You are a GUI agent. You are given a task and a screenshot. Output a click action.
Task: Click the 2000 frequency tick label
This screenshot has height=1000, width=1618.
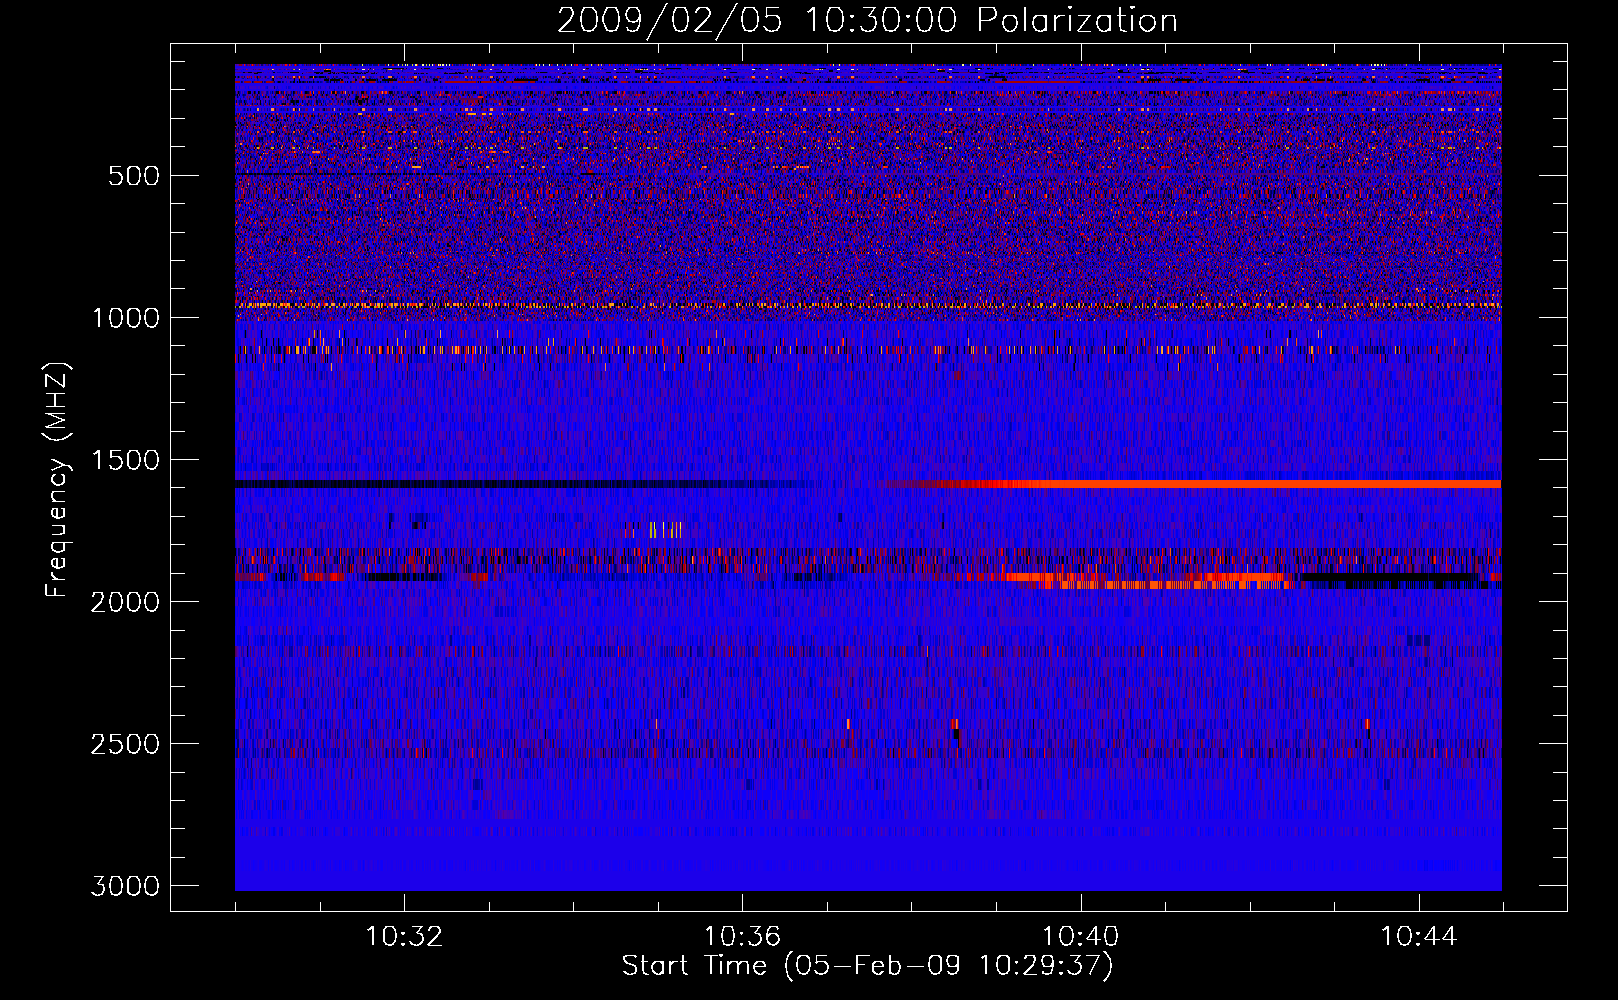tap(125, 602)
